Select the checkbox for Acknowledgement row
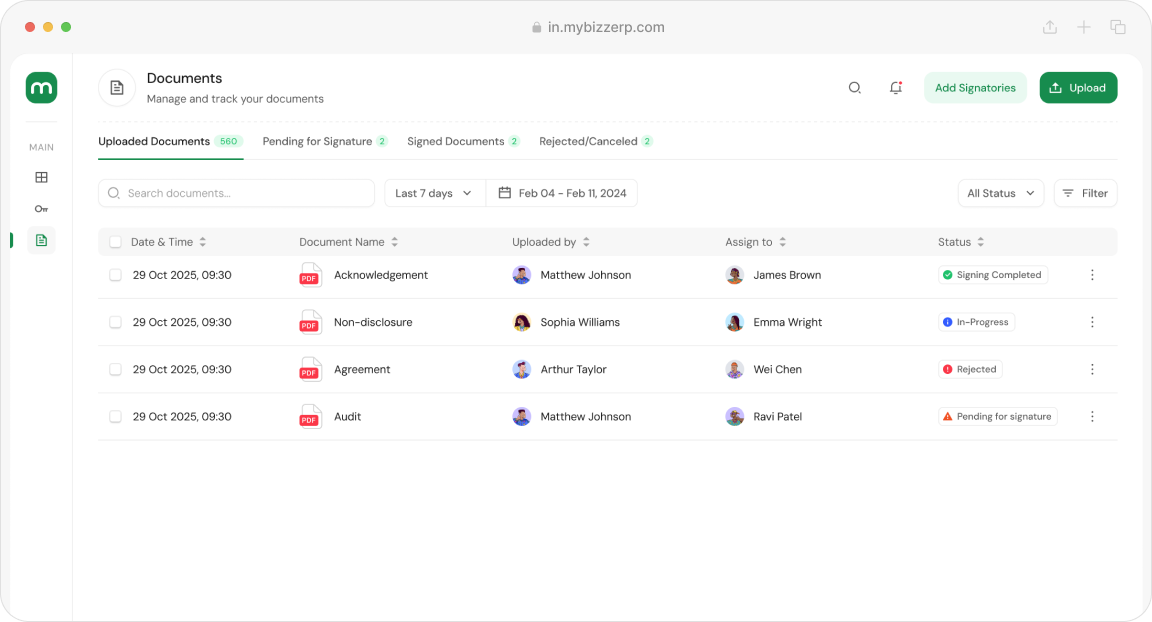 (115, 275)
